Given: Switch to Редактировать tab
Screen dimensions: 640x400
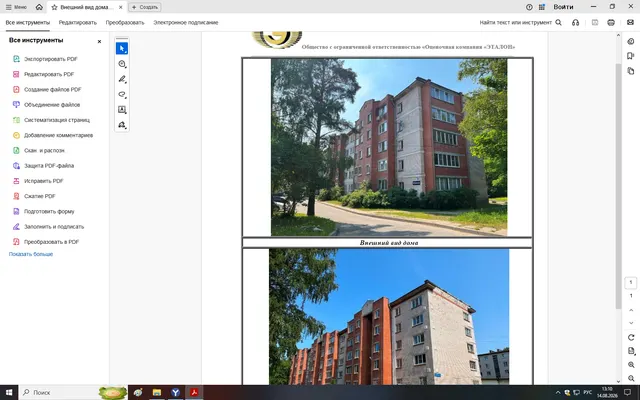Looking at the screenshot, I should 78,22.
